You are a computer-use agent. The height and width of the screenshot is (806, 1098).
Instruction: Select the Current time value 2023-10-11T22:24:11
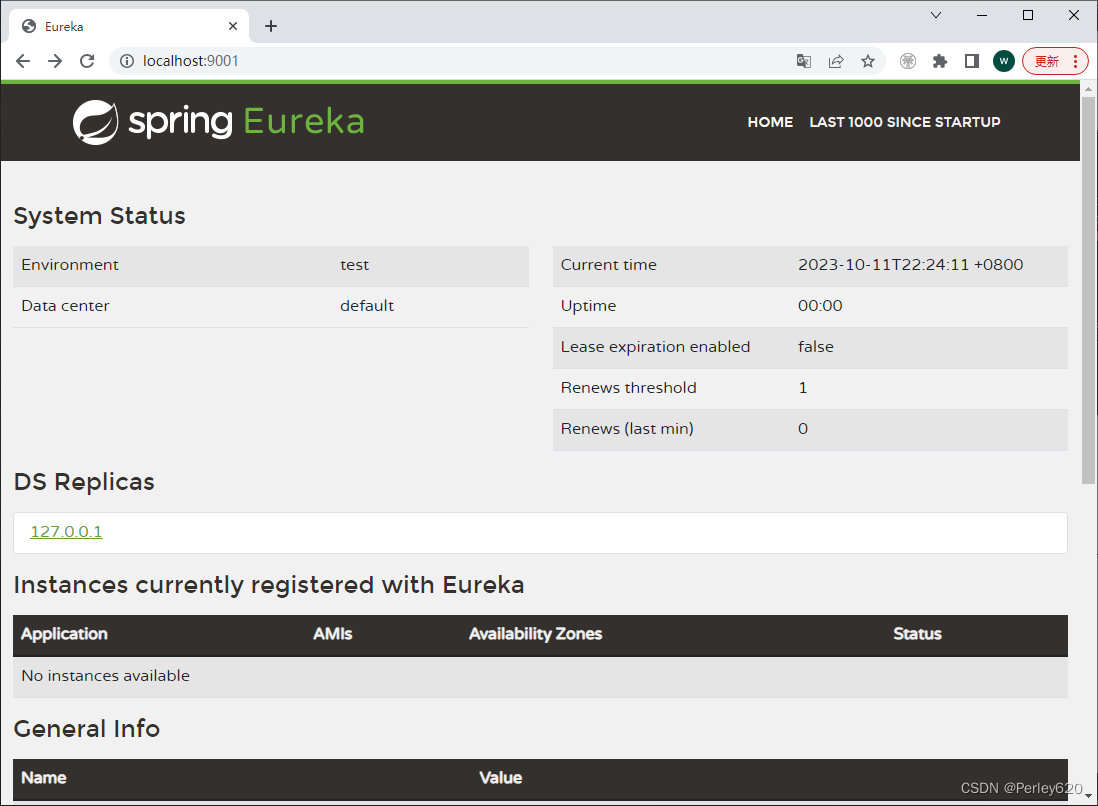point(910,265)
